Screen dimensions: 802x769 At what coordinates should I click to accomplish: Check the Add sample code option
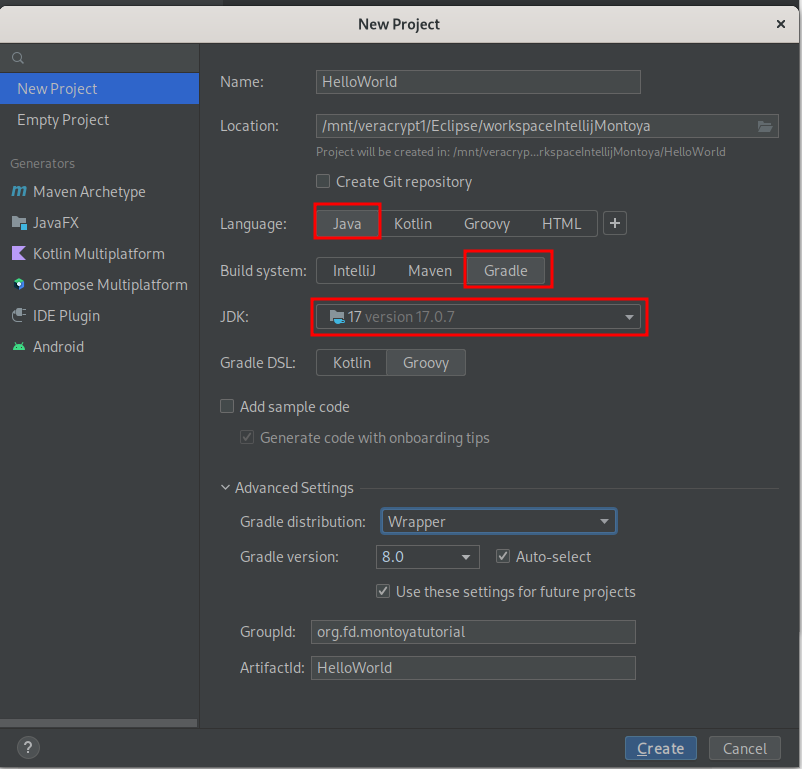[x=227, y=407]
